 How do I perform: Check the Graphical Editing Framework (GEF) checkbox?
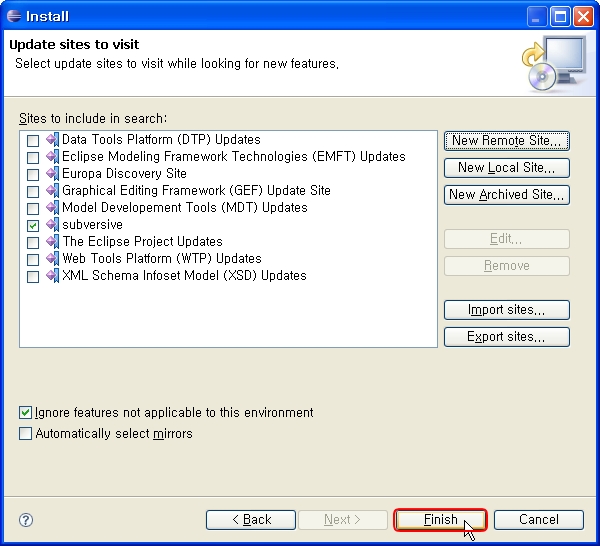pyautogui.click(x=33, y=192)
